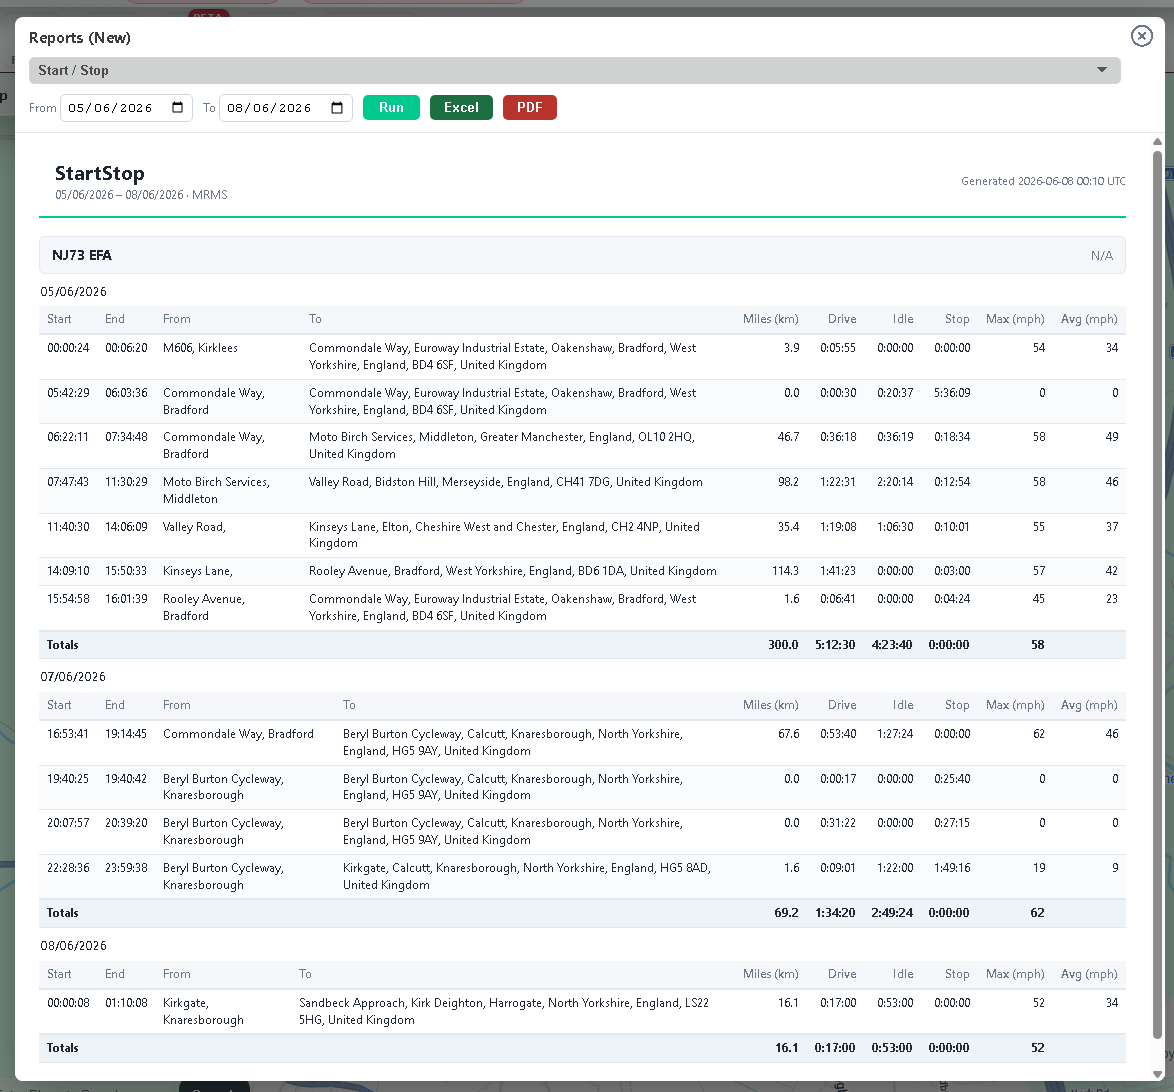Expand the Start / Stop report type dropdown
The height and width of the screenshot is (1092, 1174).
point(574,70)
